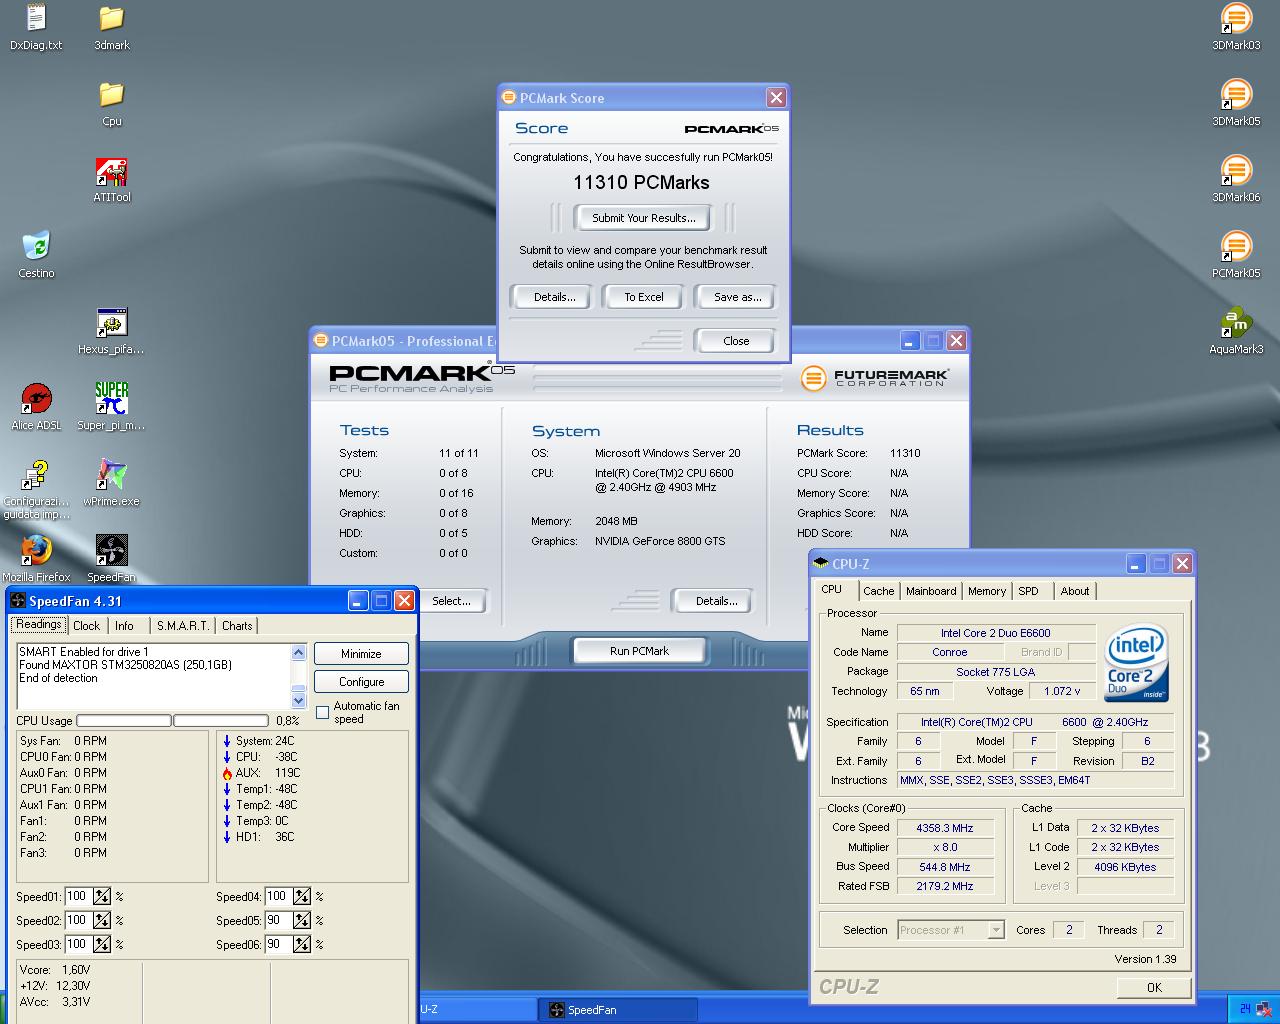Click the Speed01 percentage input field
The width and height of the screenshot is (1280, 1024).
(x=78, y=897)
